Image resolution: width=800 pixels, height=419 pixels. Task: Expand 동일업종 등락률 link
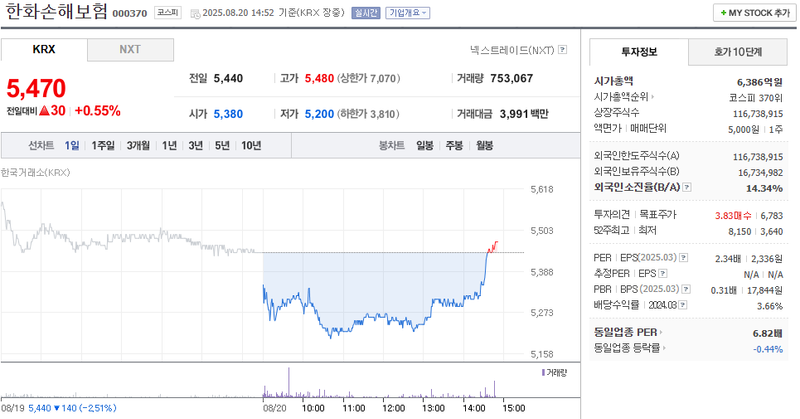(x=630, y=348)
